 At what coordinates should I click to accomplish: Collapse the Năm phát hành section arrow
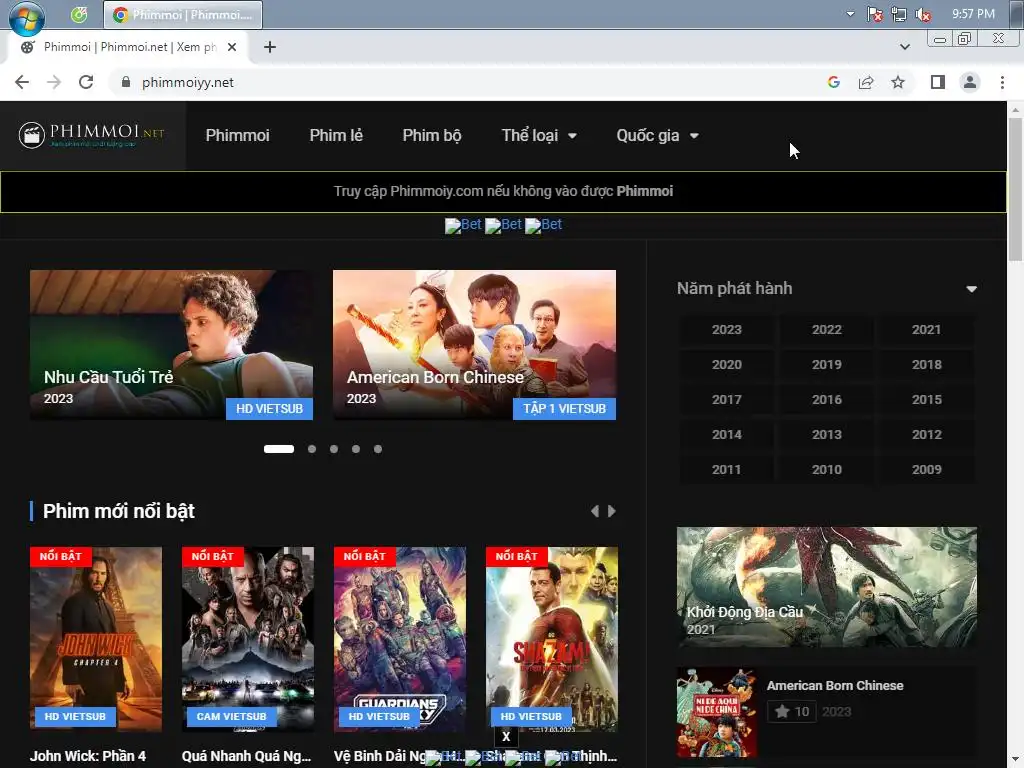pos(972,289)
